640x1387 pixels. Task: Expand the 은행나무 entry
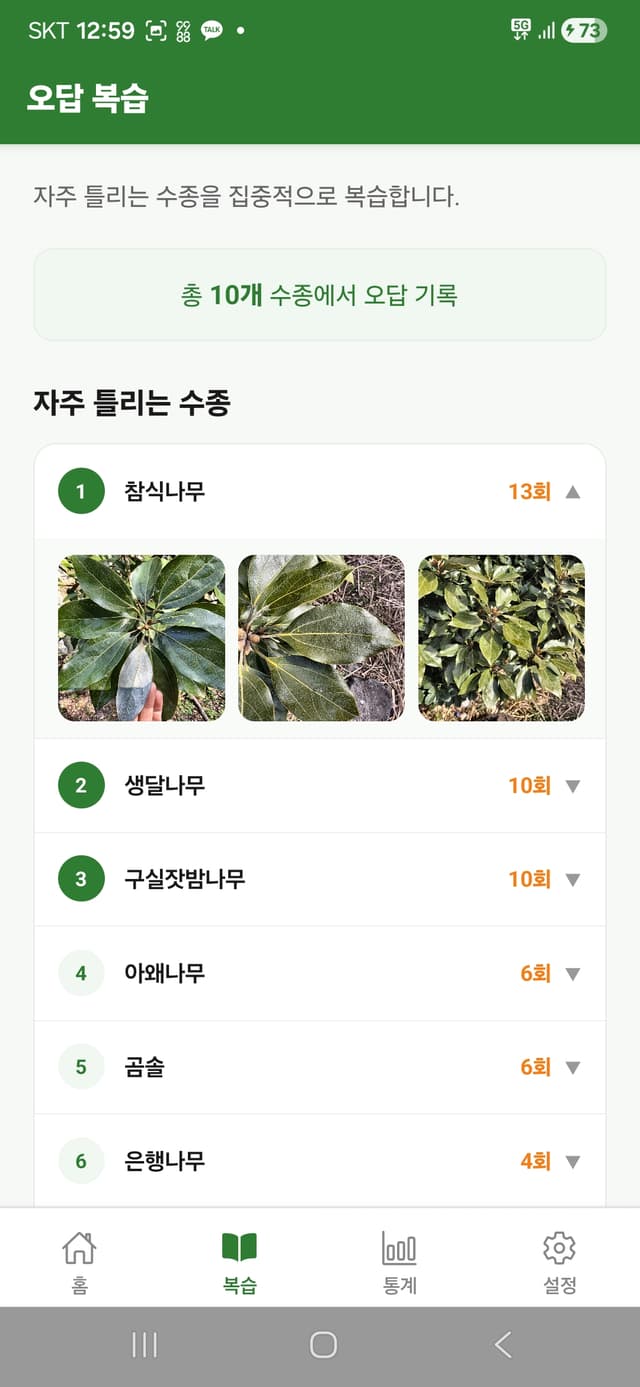(571, 1159)
